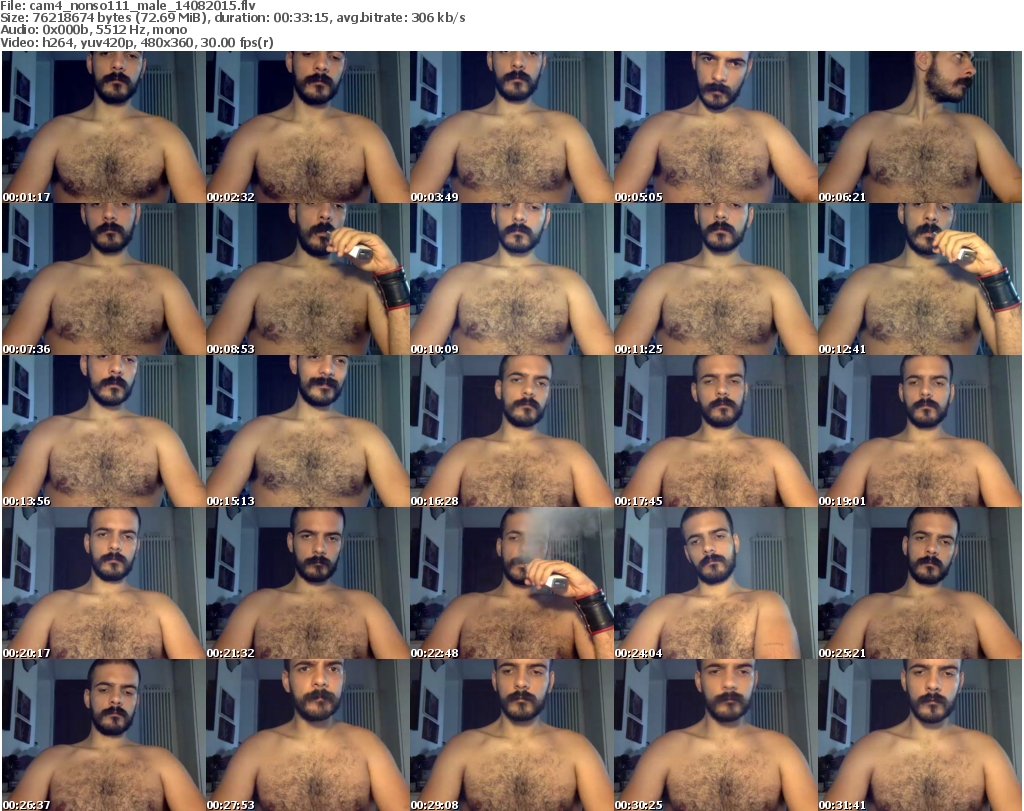Screen dimensions: 1024x811
Task: Choose the frame timestamped 00:22:48
Action: coord(512,583)
